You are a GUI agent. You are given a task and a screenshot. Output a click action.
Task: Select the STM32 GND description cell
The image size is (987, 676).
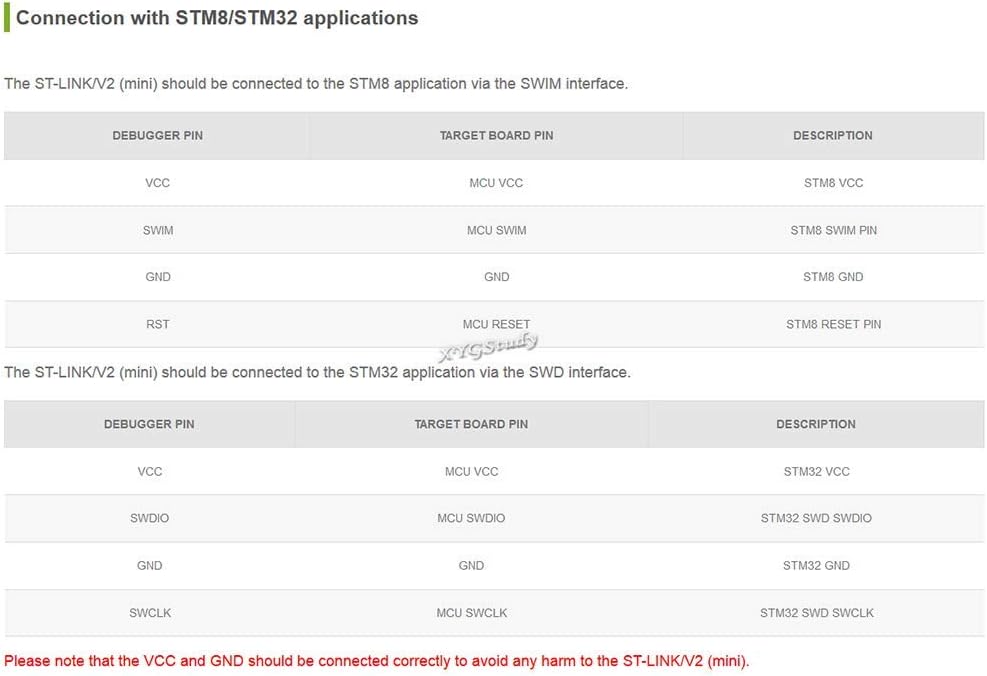(816, 566)
